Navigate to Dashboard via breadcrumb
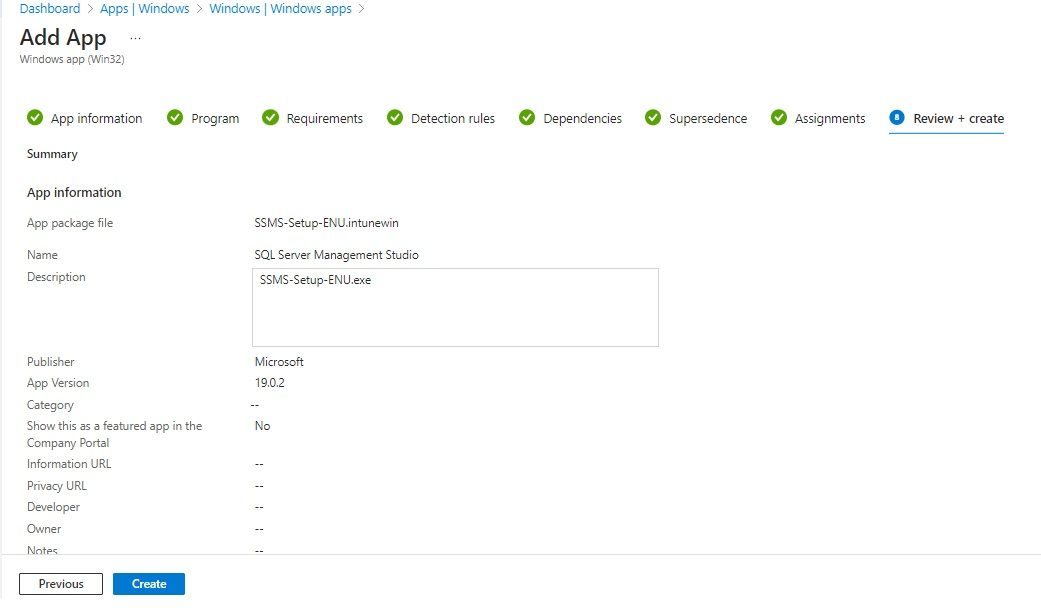 coord(49,8)
